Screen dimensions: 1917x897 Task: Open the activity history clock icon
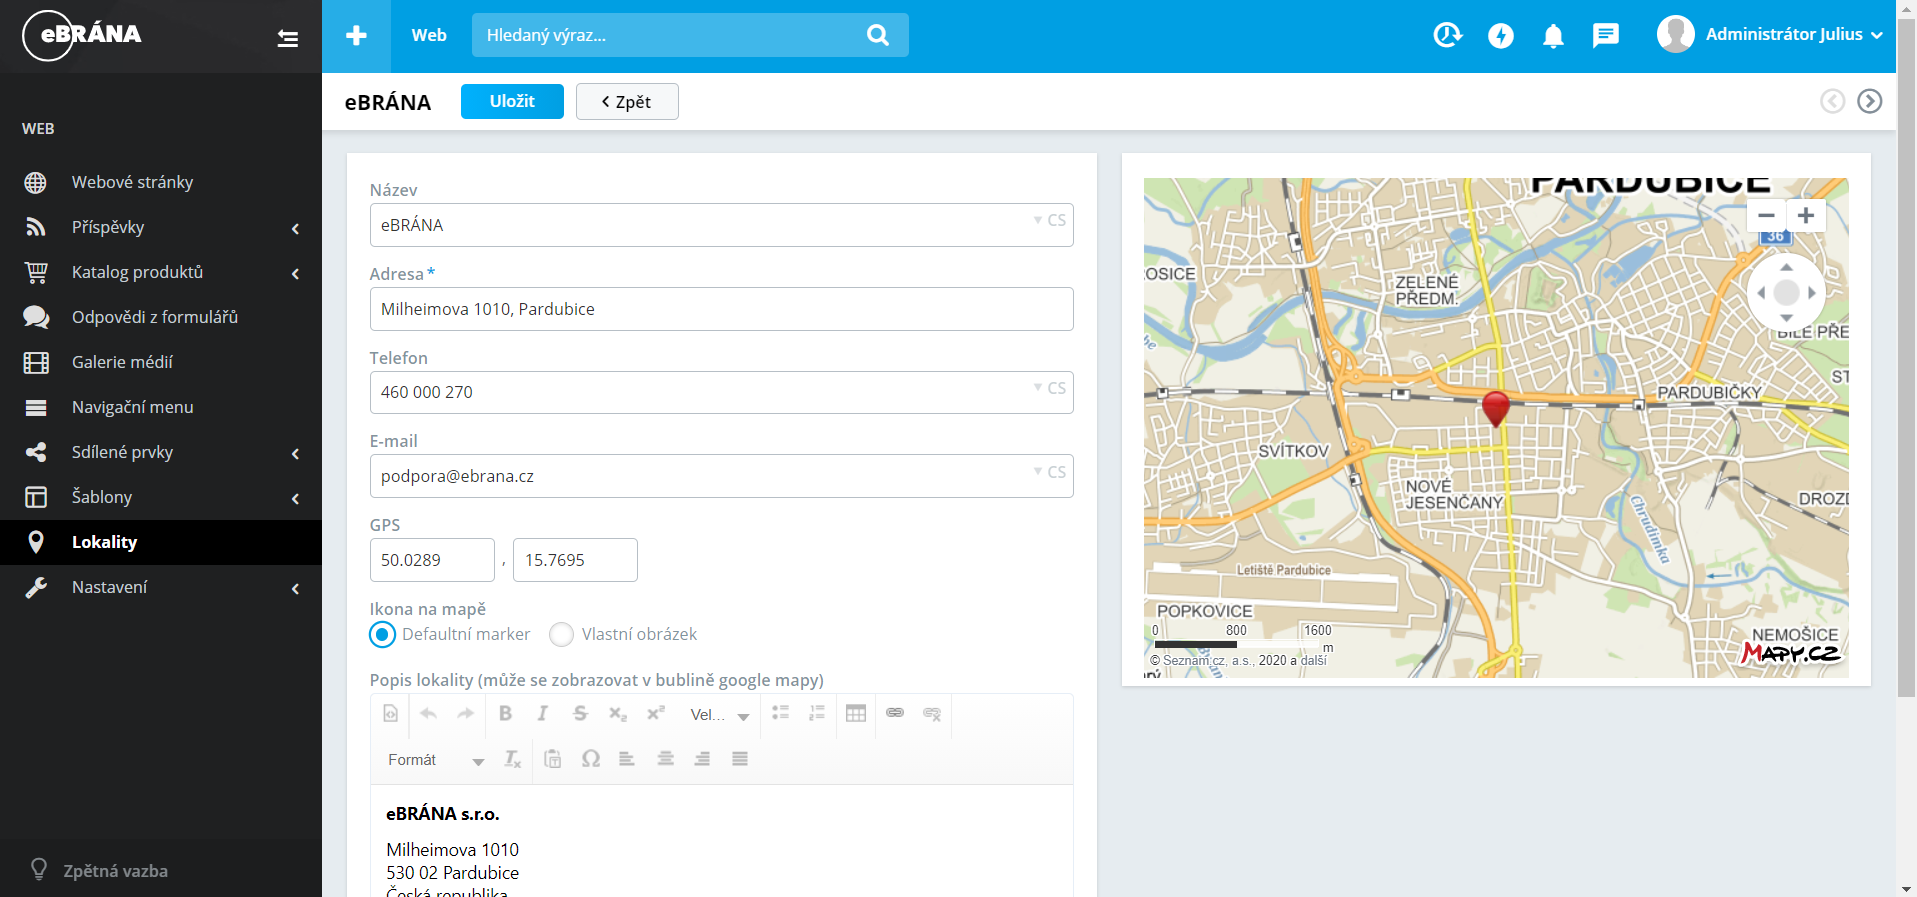click(1447, 36)
